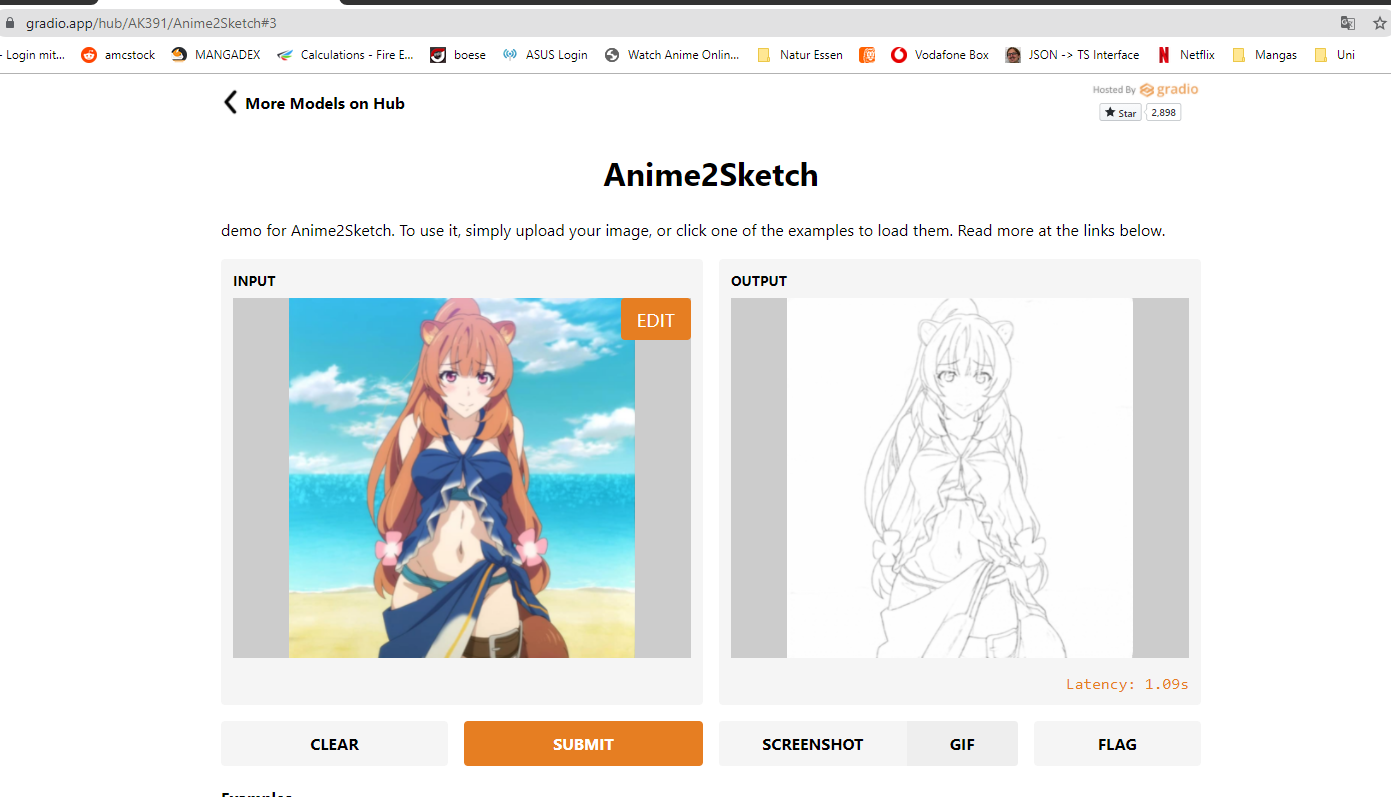
Task: Click the EDIT button on input image
Action: tap(656, 320)
